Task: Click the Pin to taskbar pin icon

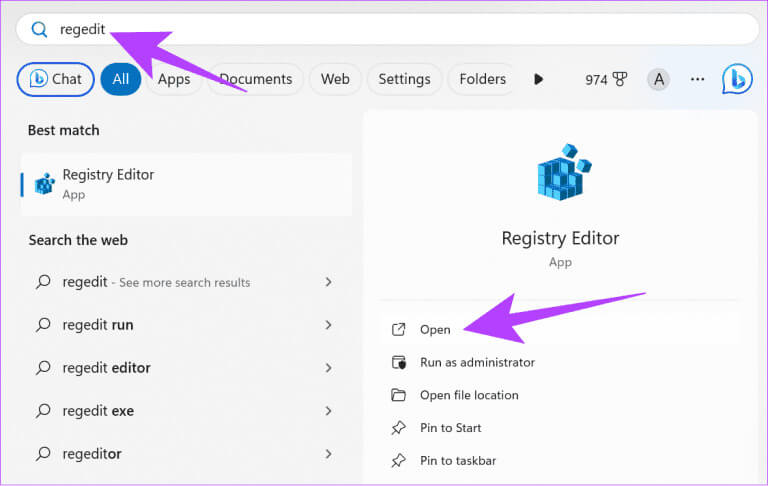Action: (x=399, y=461)
